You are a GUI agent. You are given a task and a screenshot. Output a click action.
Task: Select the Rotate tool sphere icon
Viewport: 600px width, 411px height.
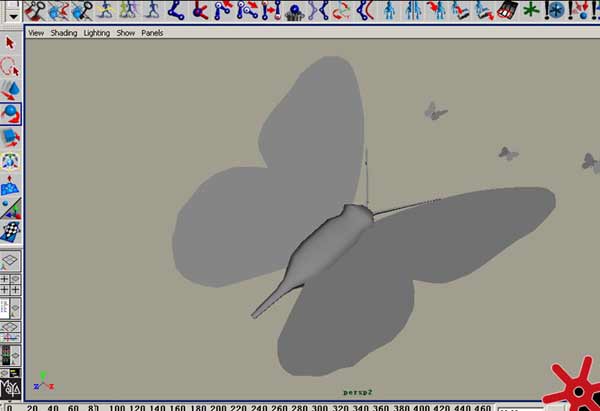coord(10,114)
